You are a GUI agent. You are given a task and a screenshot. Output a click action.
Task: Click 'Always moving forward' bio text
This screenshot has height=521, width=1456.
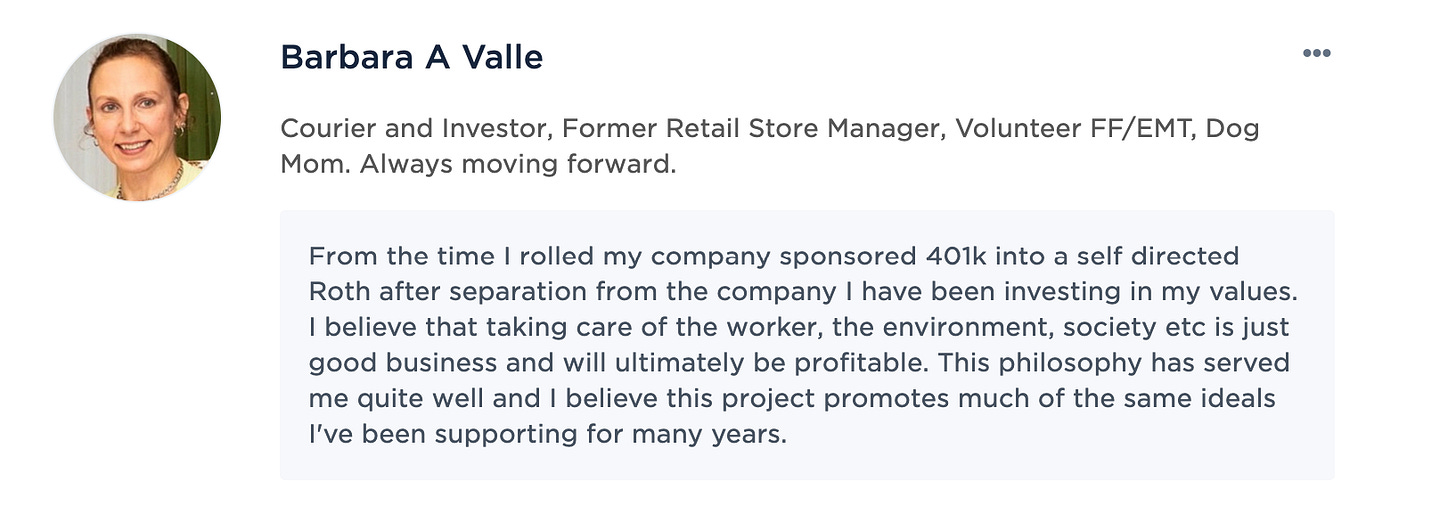(518, 164)
